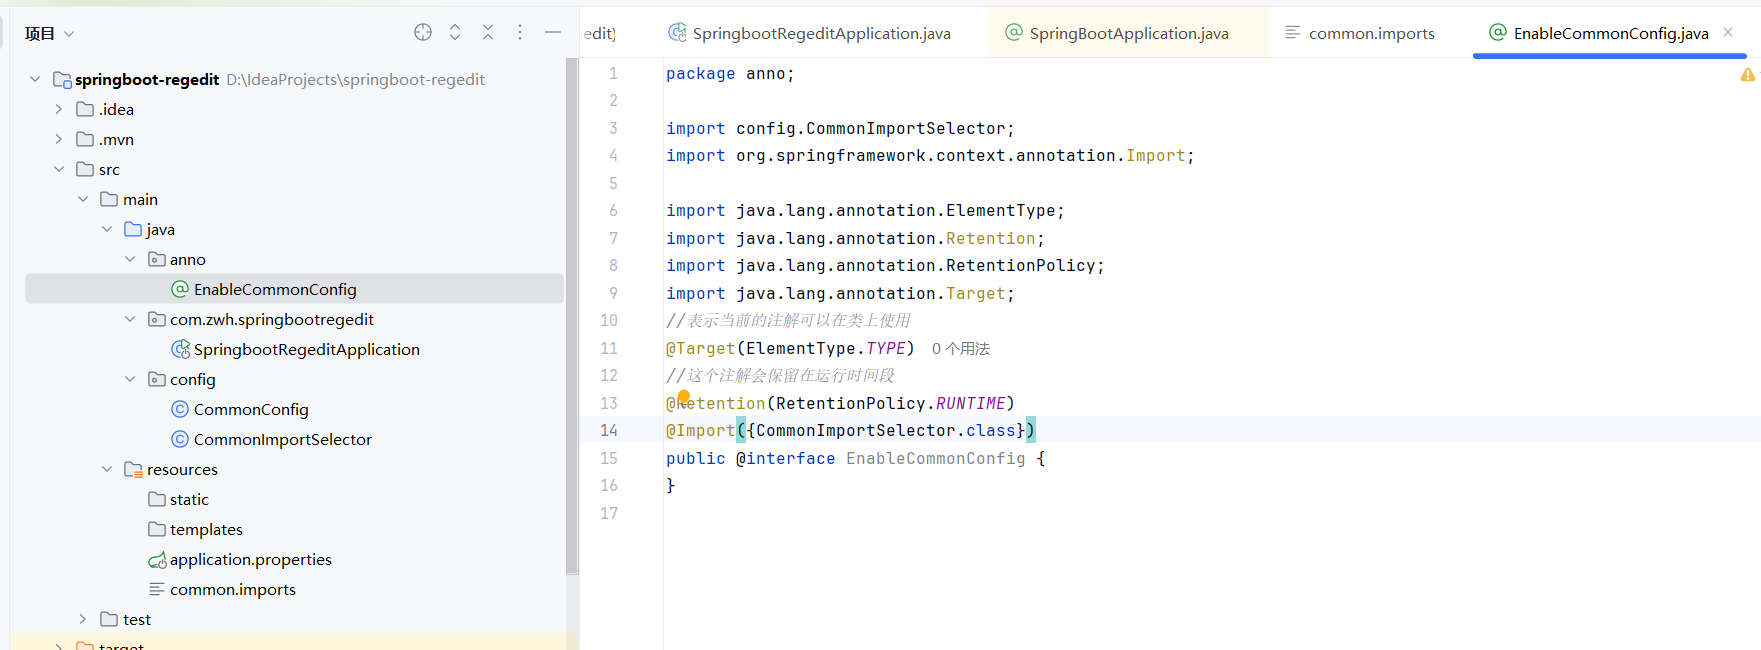Click line number 14 in gutter
This screenshot has width=1761, height=650.
[x=609, y=430]
